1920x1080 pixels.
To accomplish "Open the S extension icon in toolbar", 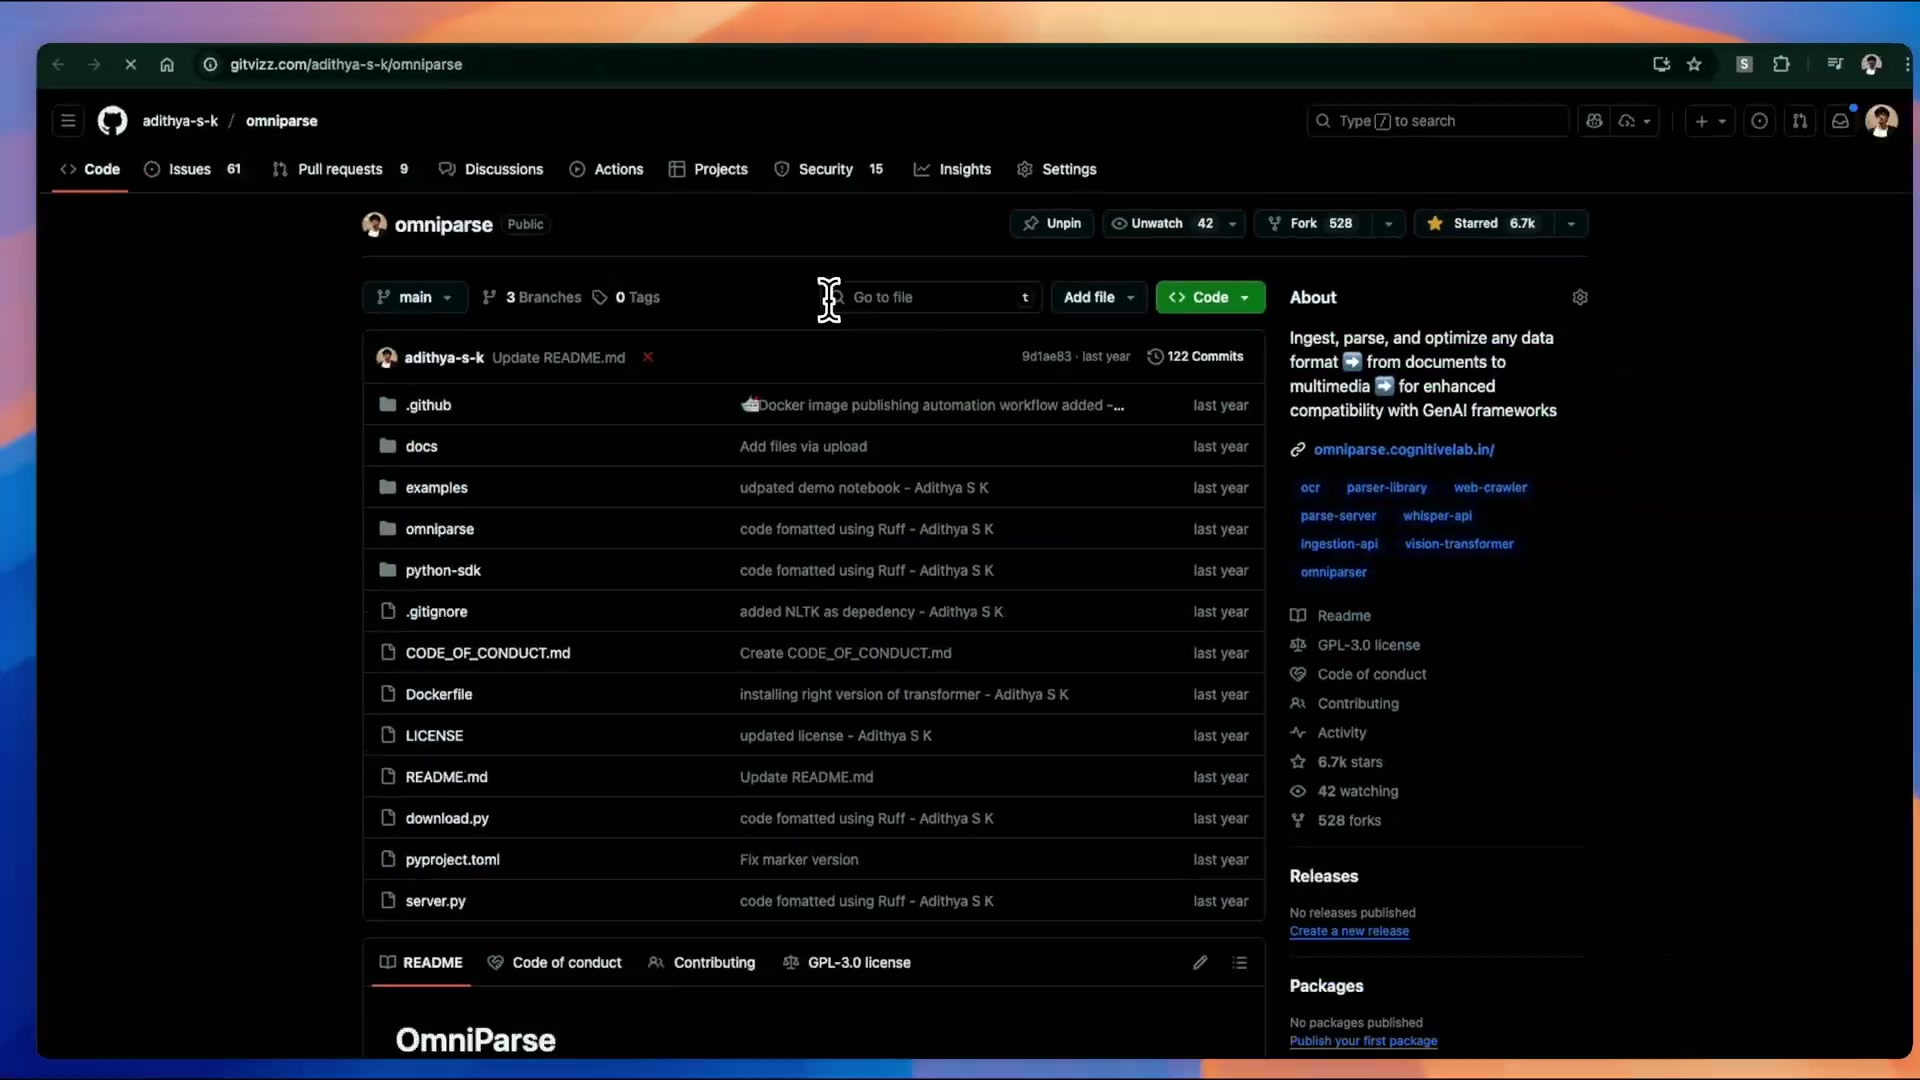I will click(x=1744, y=64).
